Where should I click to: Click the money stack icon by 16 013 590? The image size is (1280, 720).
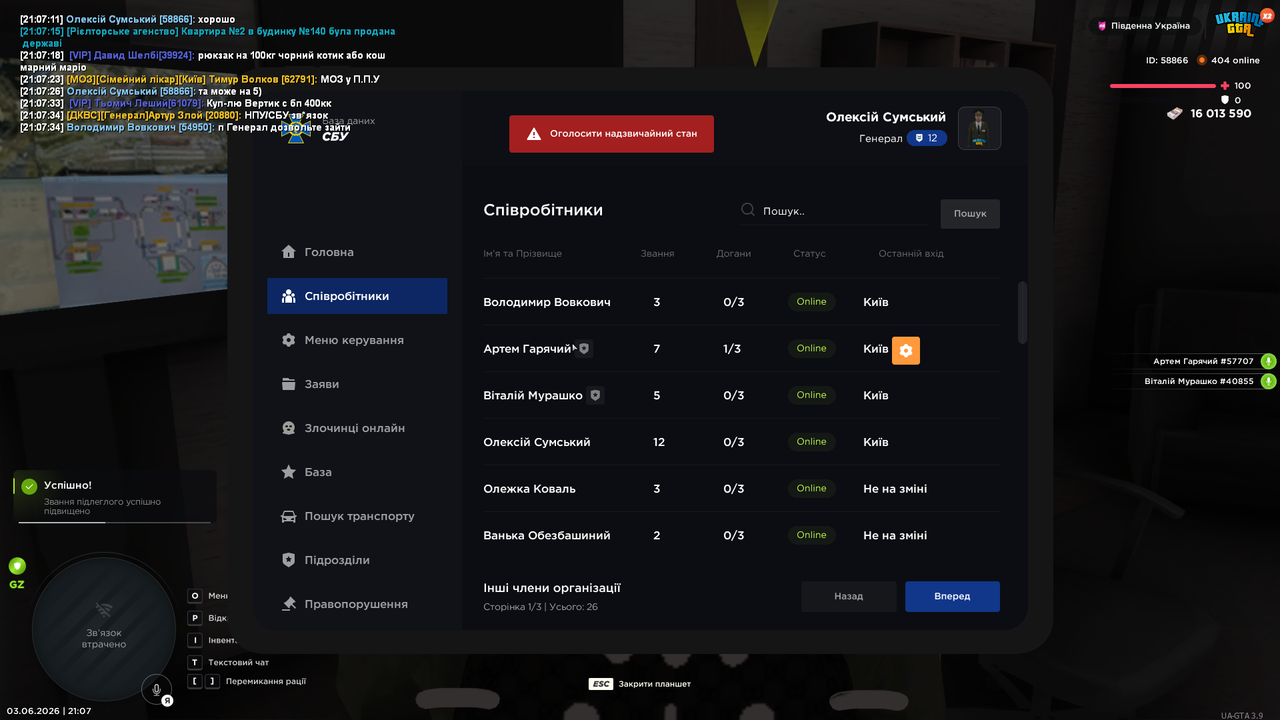coord(1175,114)
